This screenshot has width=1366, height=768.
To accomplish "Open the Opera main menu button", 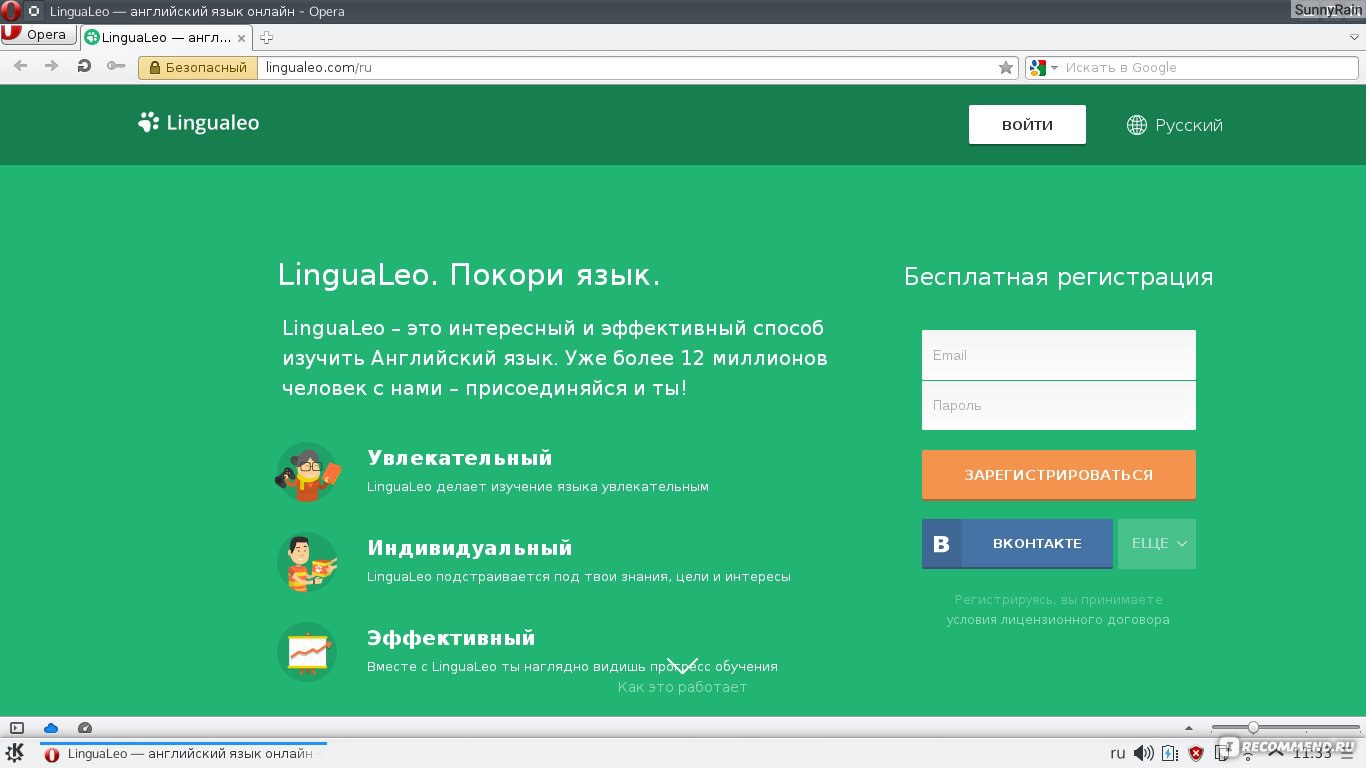I will click(x=39, y=35).
